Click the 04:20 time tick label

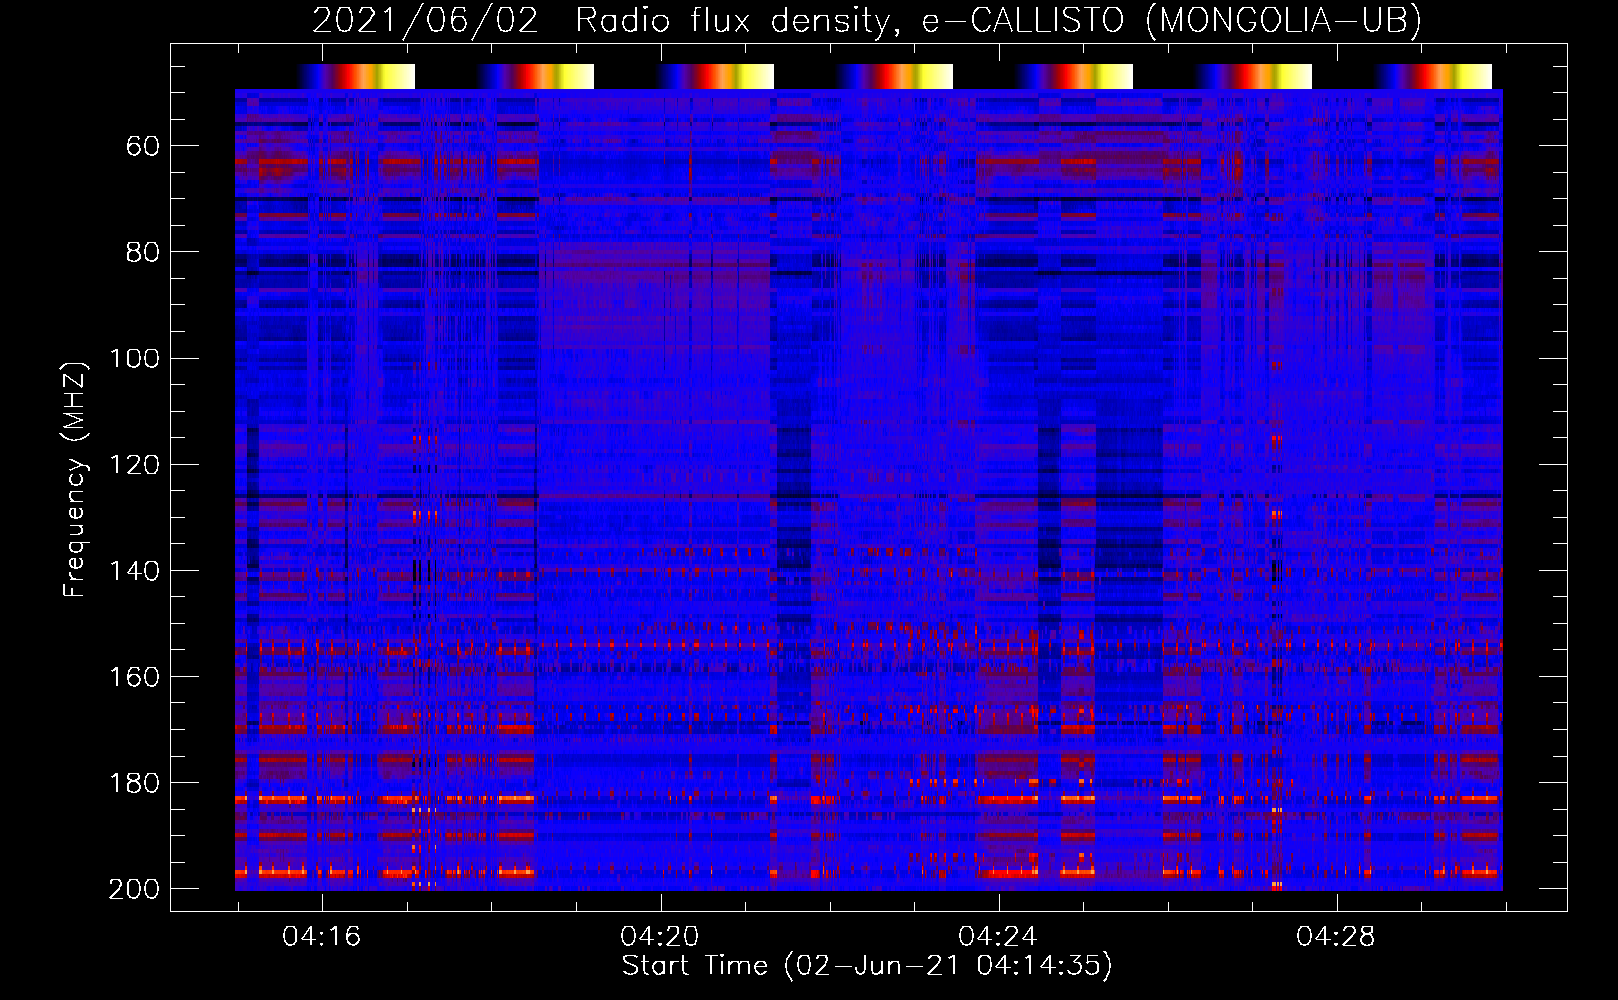(660, 937)
